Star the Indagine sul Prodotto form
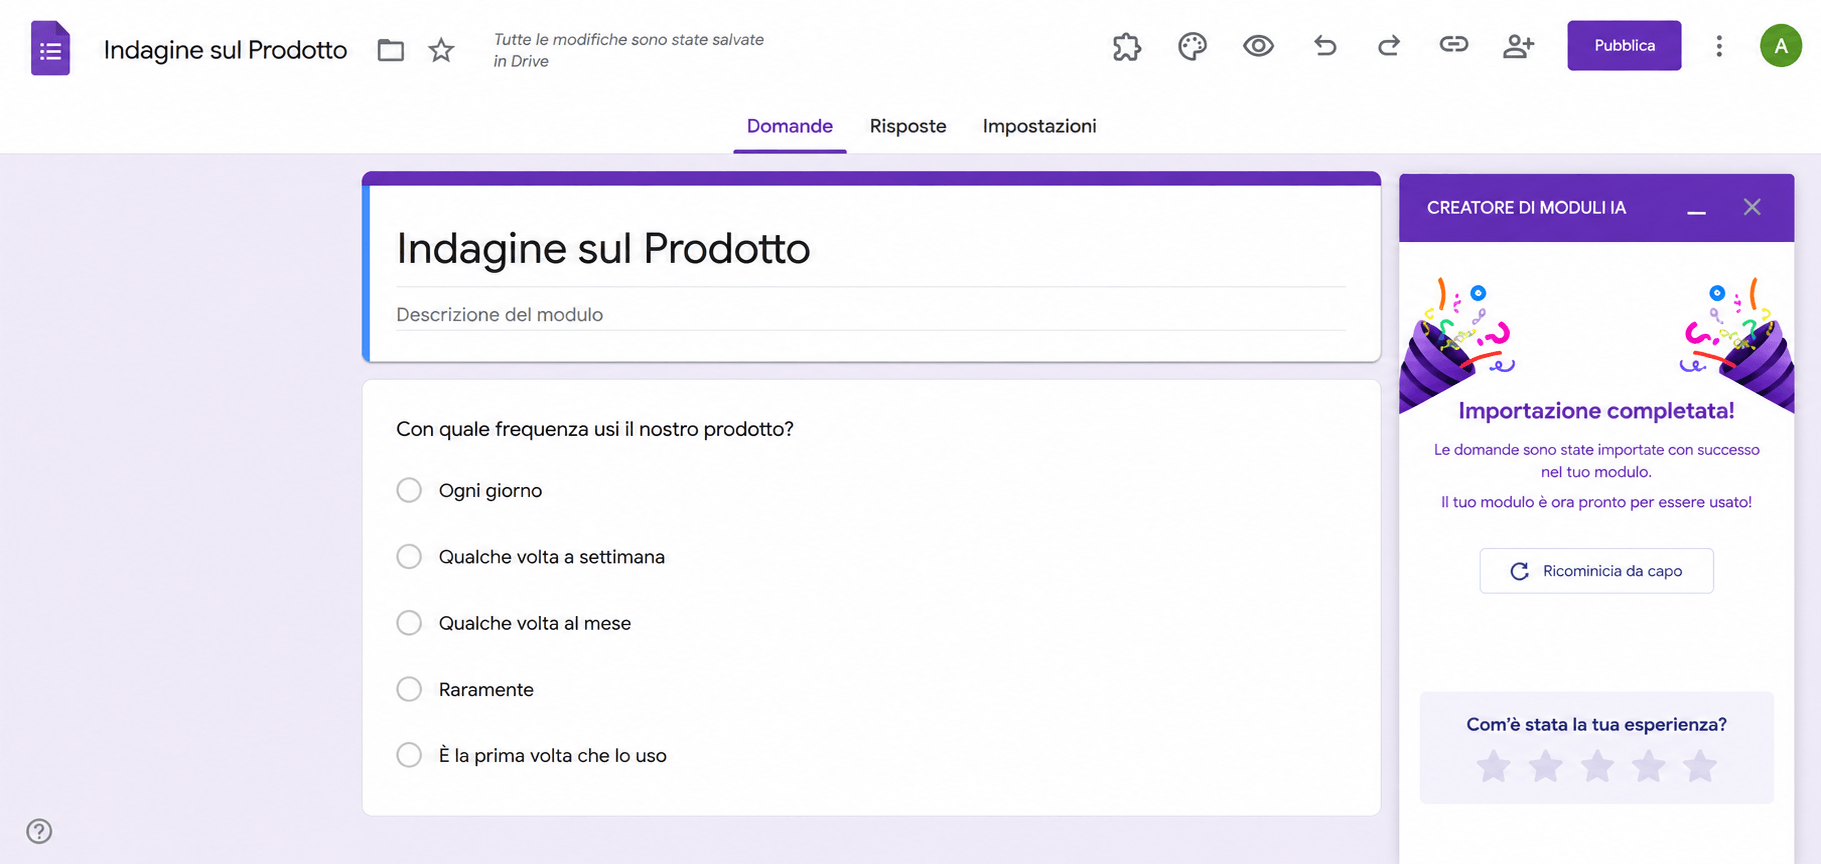Screen dimensions: 1821x864 click(441, 50)
